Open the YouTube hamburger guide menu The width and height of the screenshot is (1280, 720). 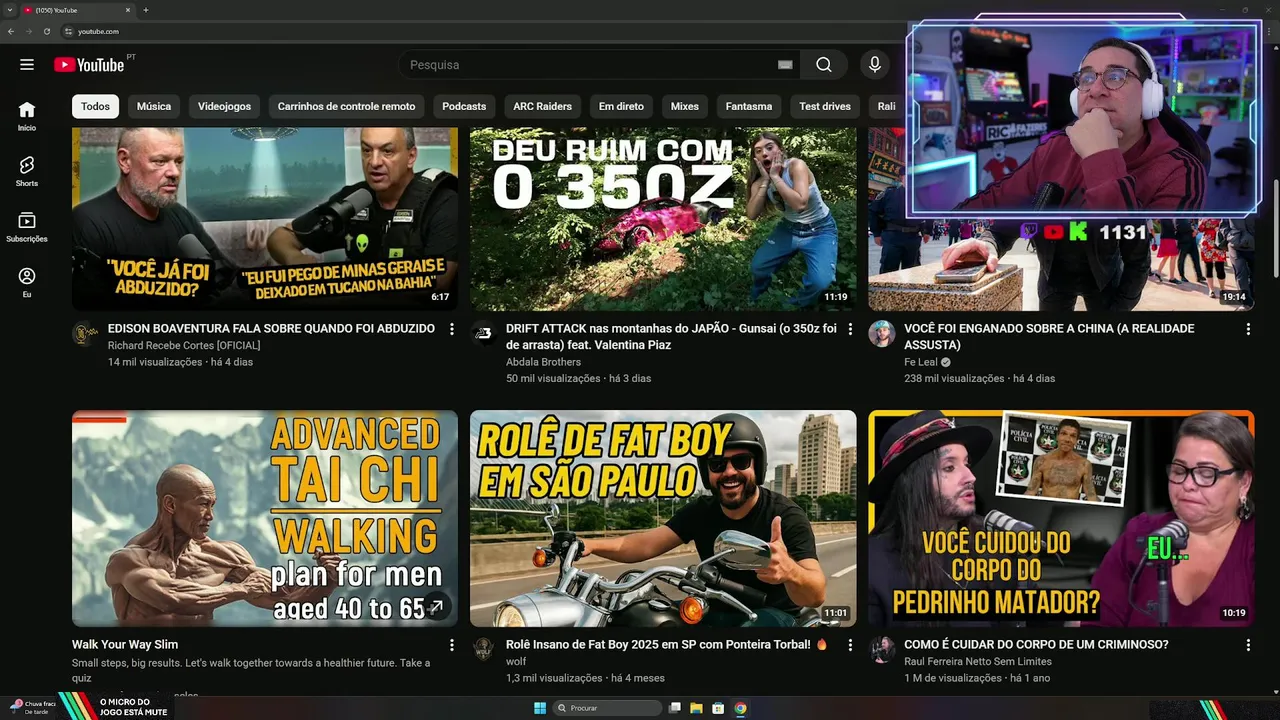[x=27, y=65]
